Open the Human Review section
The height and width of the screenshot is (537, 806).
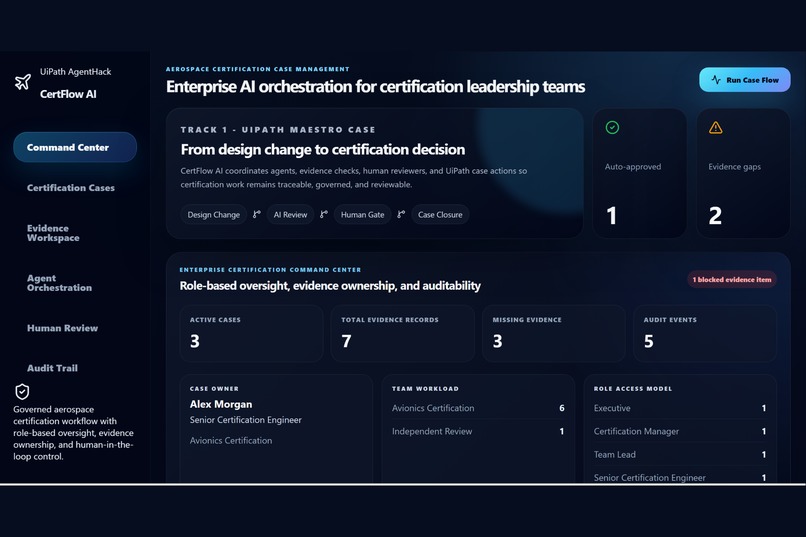[x=62, y=328]
